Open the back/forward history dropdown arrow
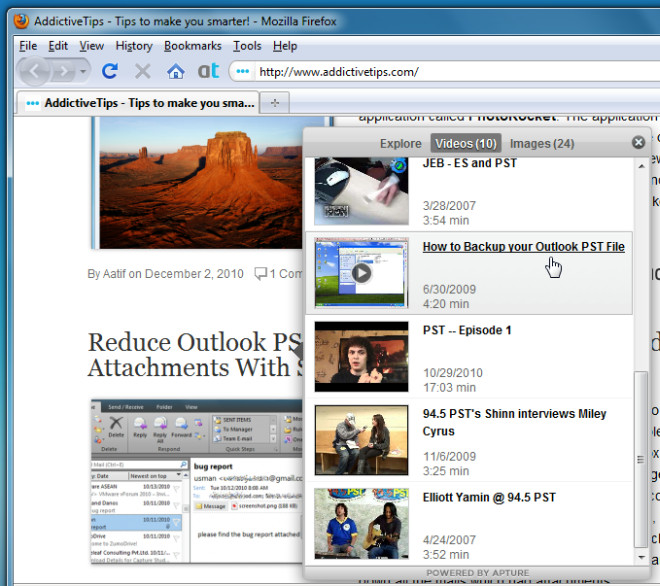The width and height of the screenshot is (660, 586). point(83,72)
